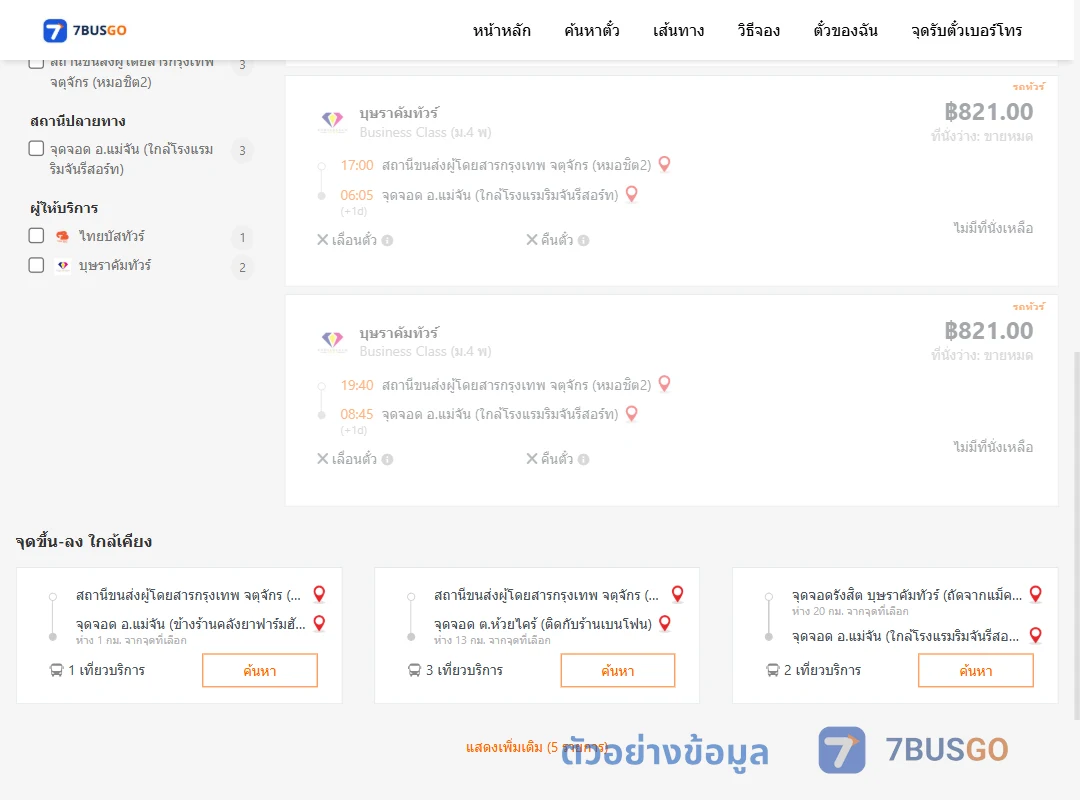Click the ฿821.00 price on the 19:40 trip
The width and height of the screenshot is (1080, 800).
tap(988, 331)
